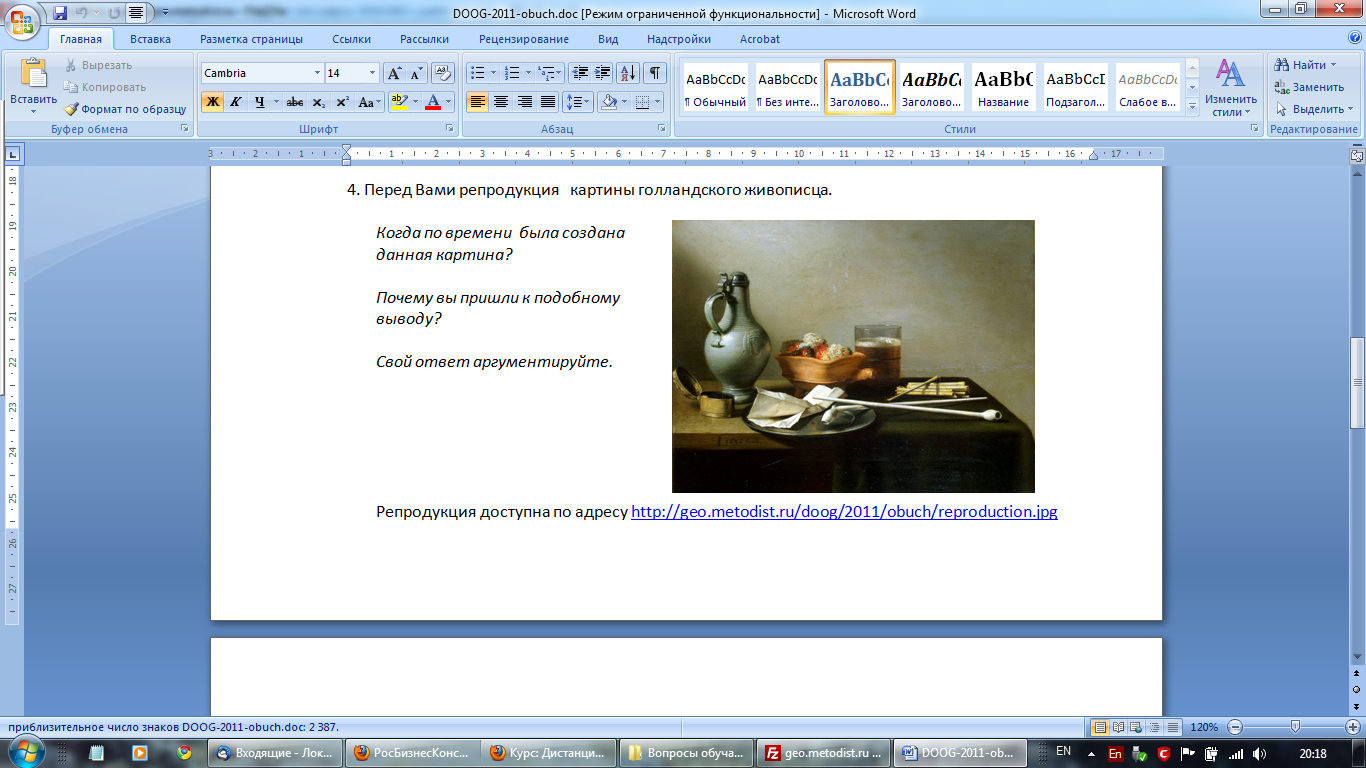
Task: Adjust the zoom slider handle
Action: tap(1296, 727)
